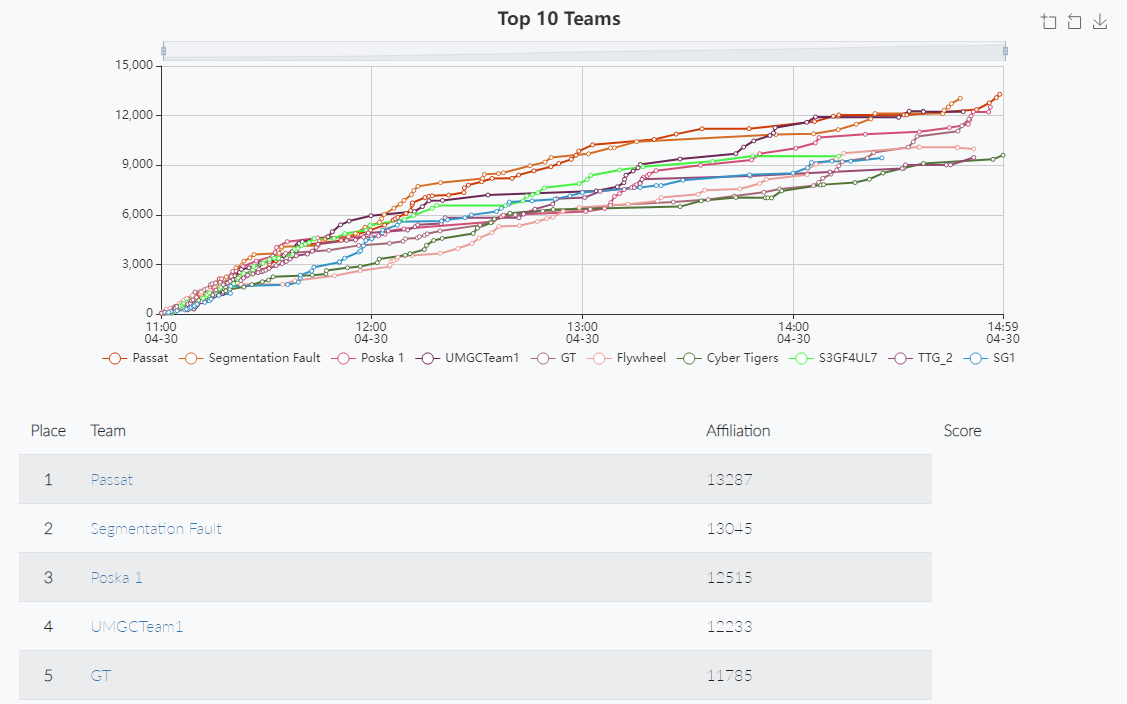The width and height of the screenshot is (1127, 704).
Task: Download the chart as an image
Action: click(1100, 22)
